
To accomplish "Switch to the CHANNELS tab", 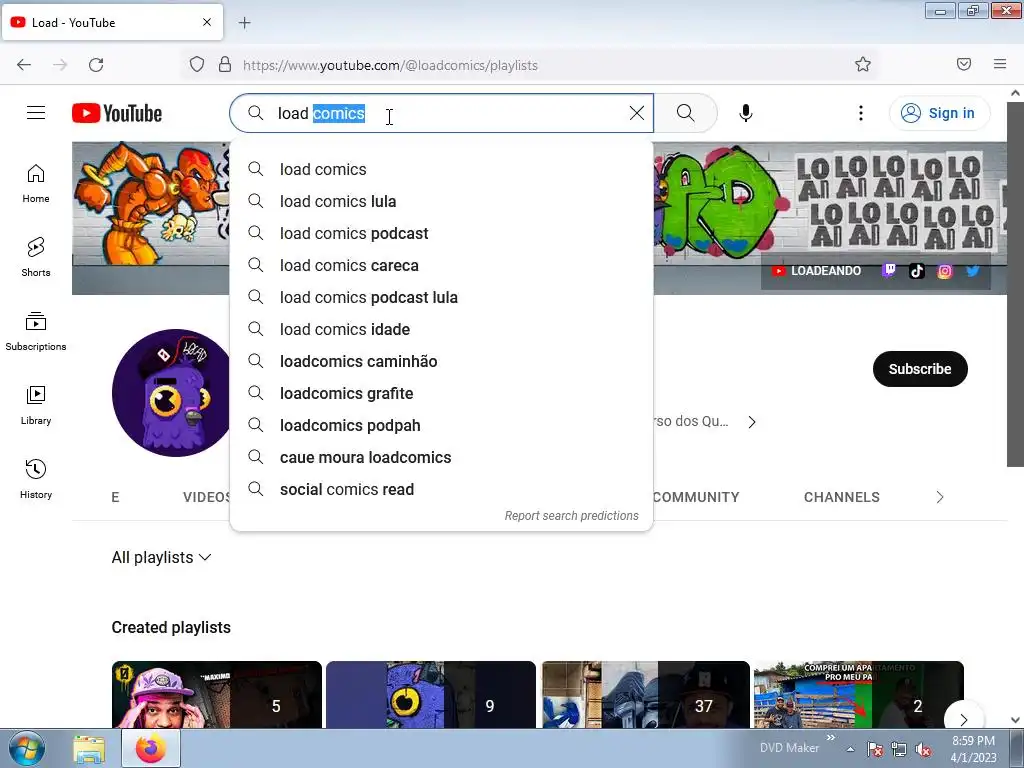I will point(842,497).
